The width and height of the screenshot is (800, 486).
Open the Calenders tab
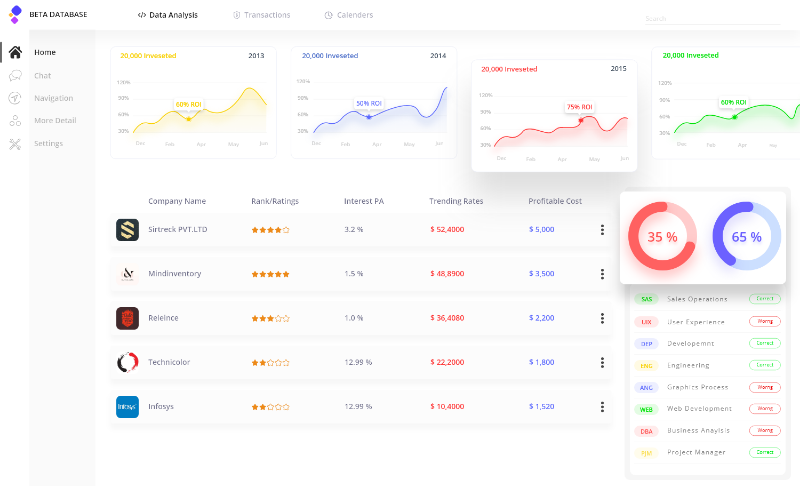[x=349, y=15]
